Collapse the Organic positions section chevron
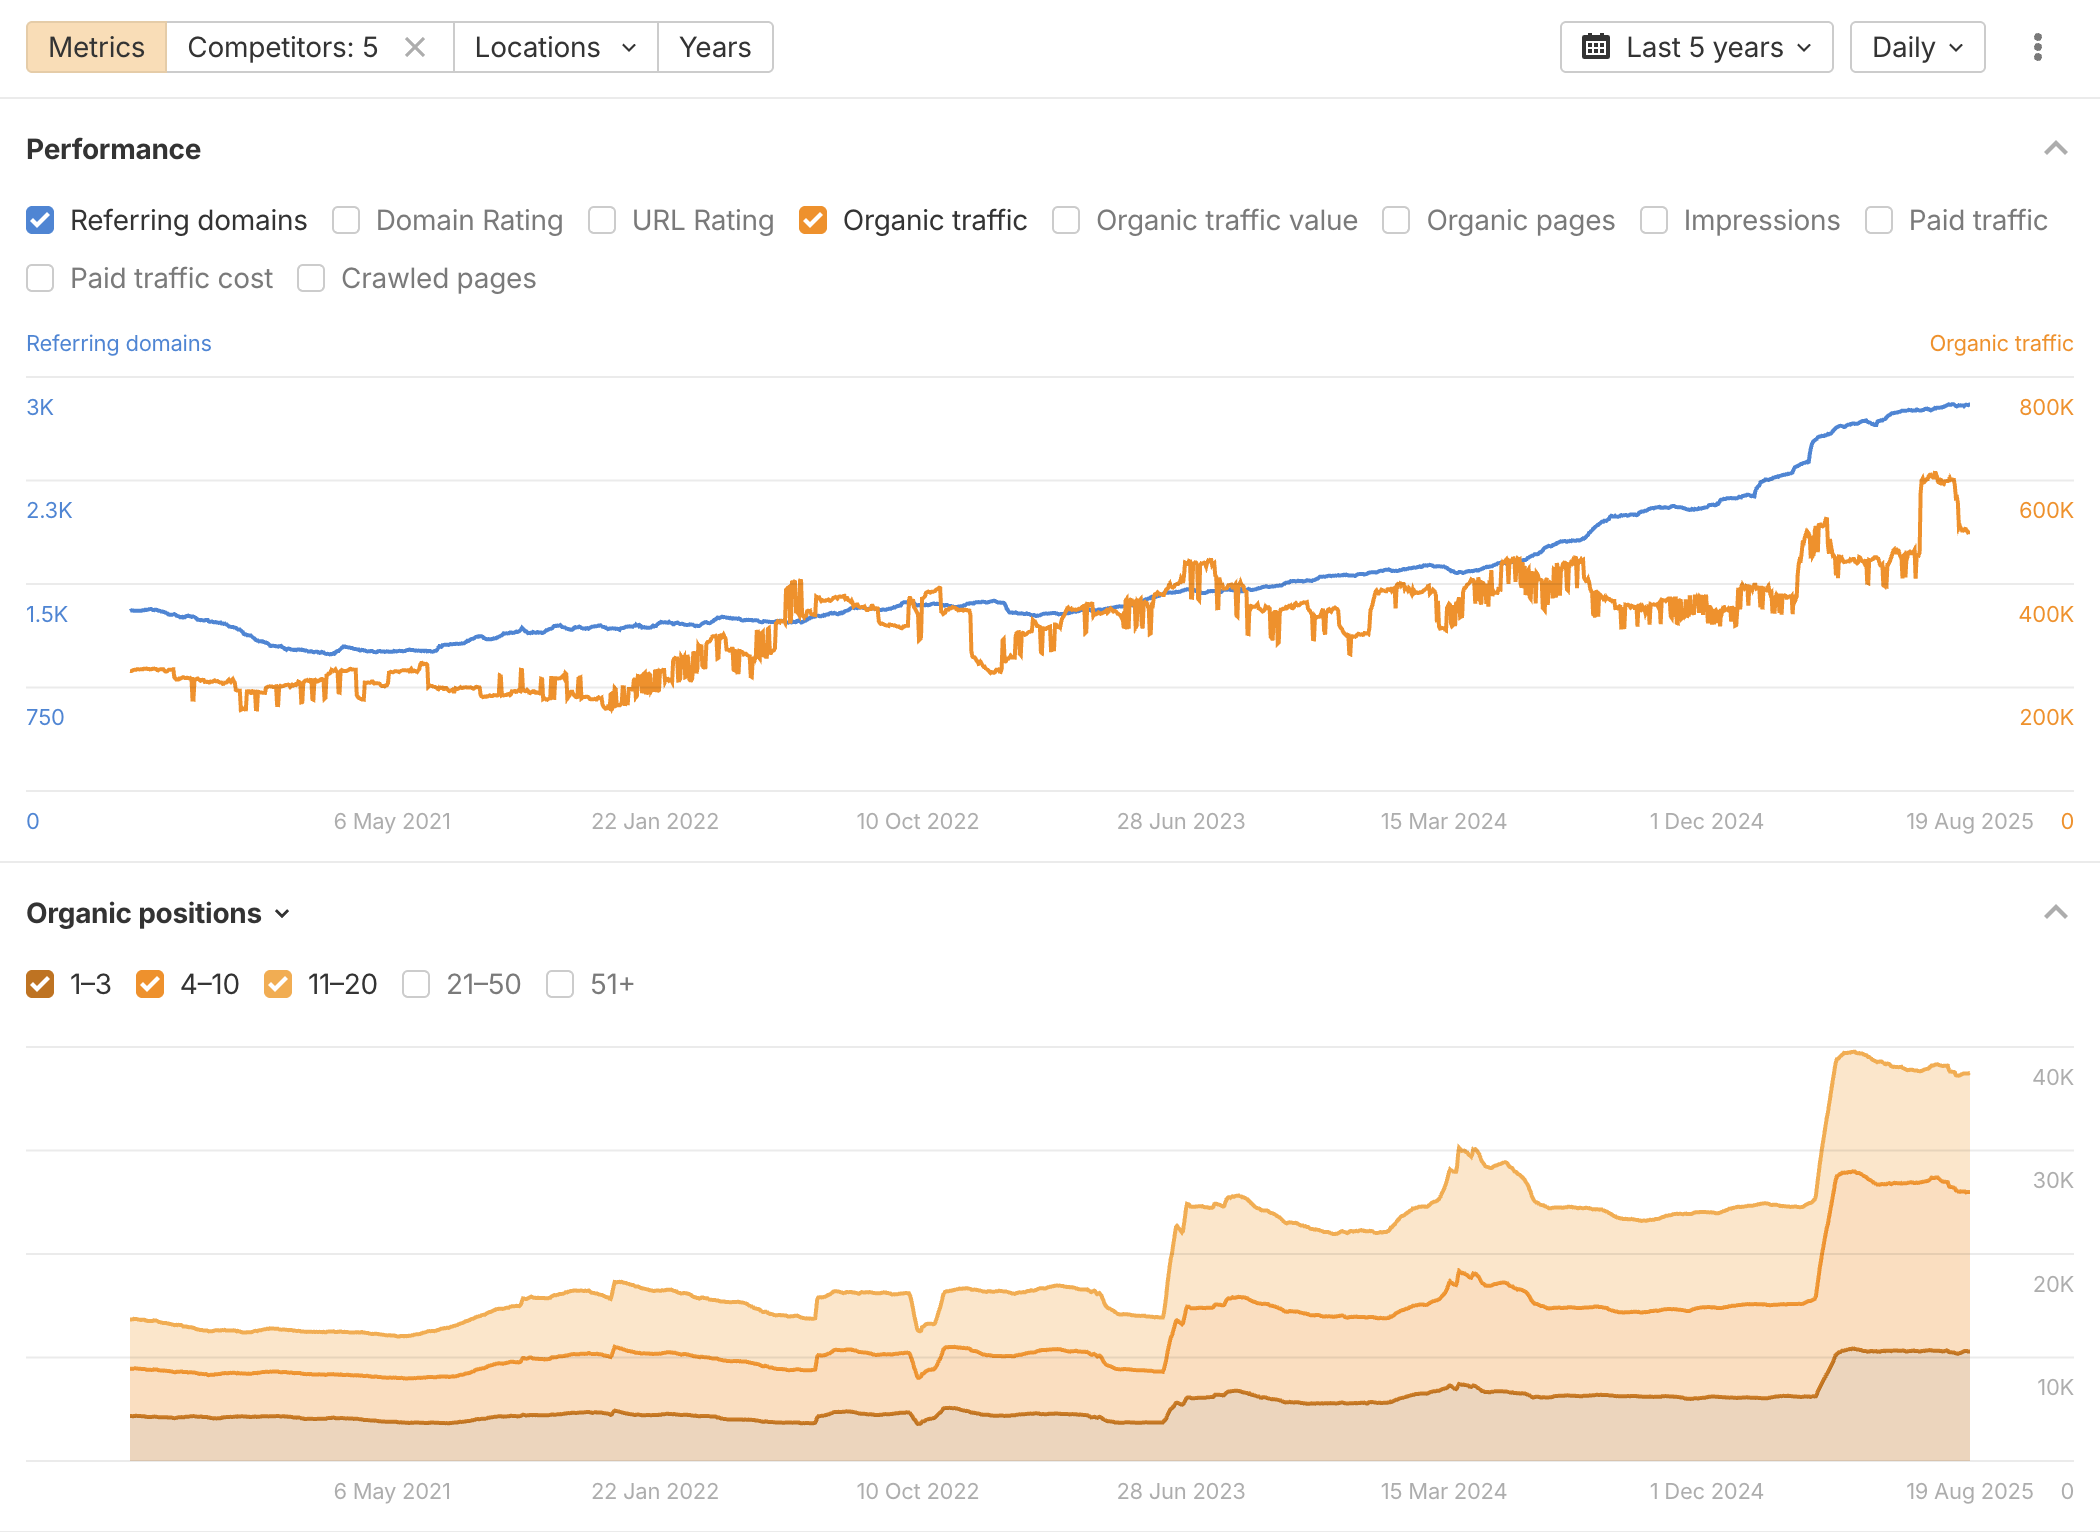The height and width of the screenshot is (1532, 2100). (2055, 912)
